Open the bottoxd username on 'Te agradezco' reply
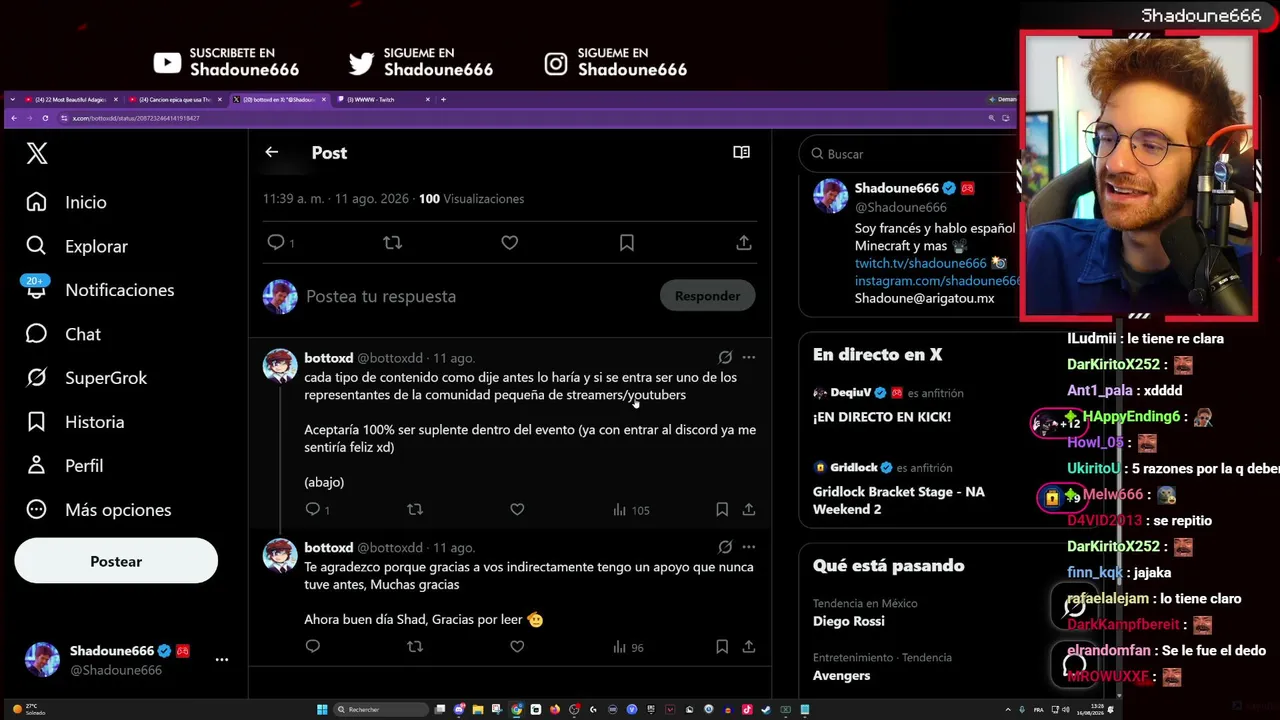 328,548
